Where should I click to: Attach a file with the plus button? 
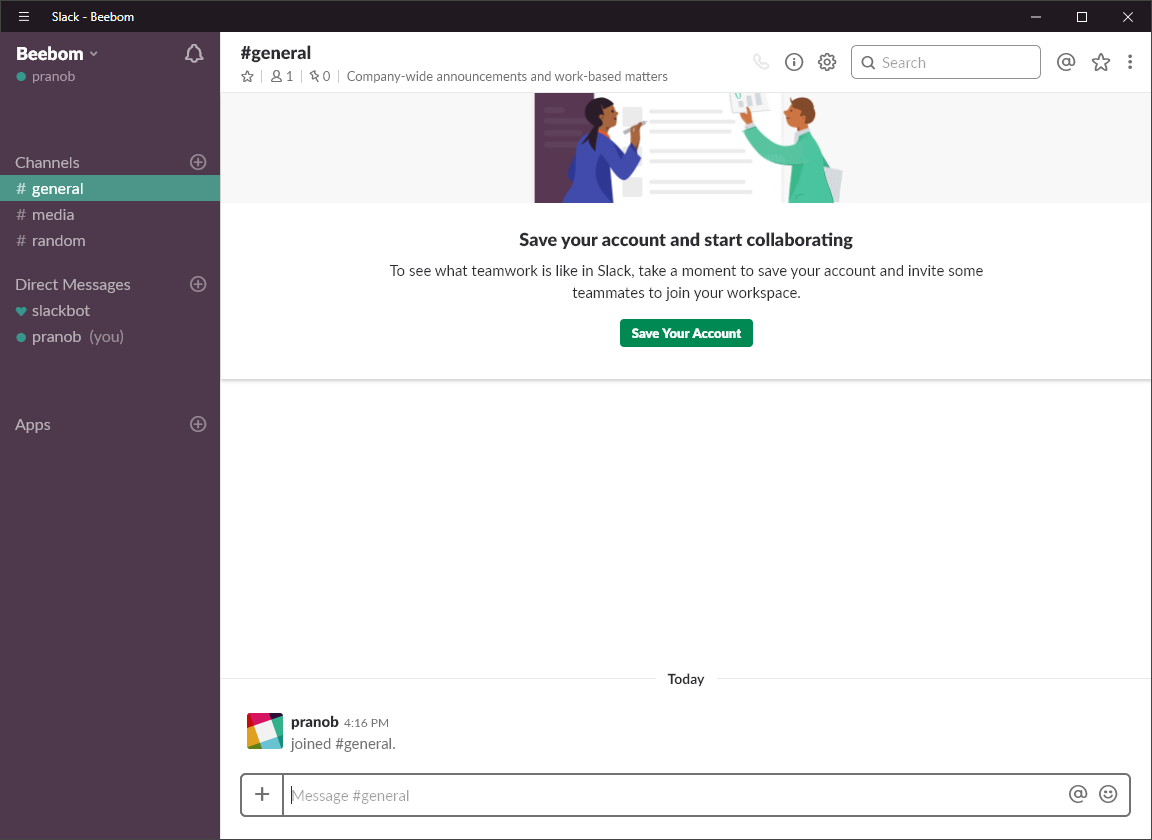[x=262, y=794]
